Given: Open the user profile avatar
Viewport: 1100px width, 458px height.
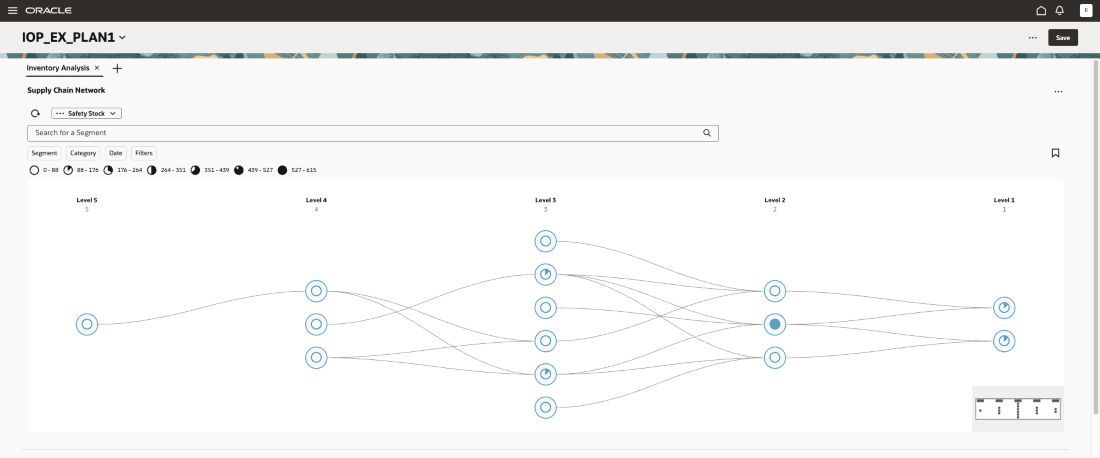Looking at the screenshot, I should pos(1086,11).
